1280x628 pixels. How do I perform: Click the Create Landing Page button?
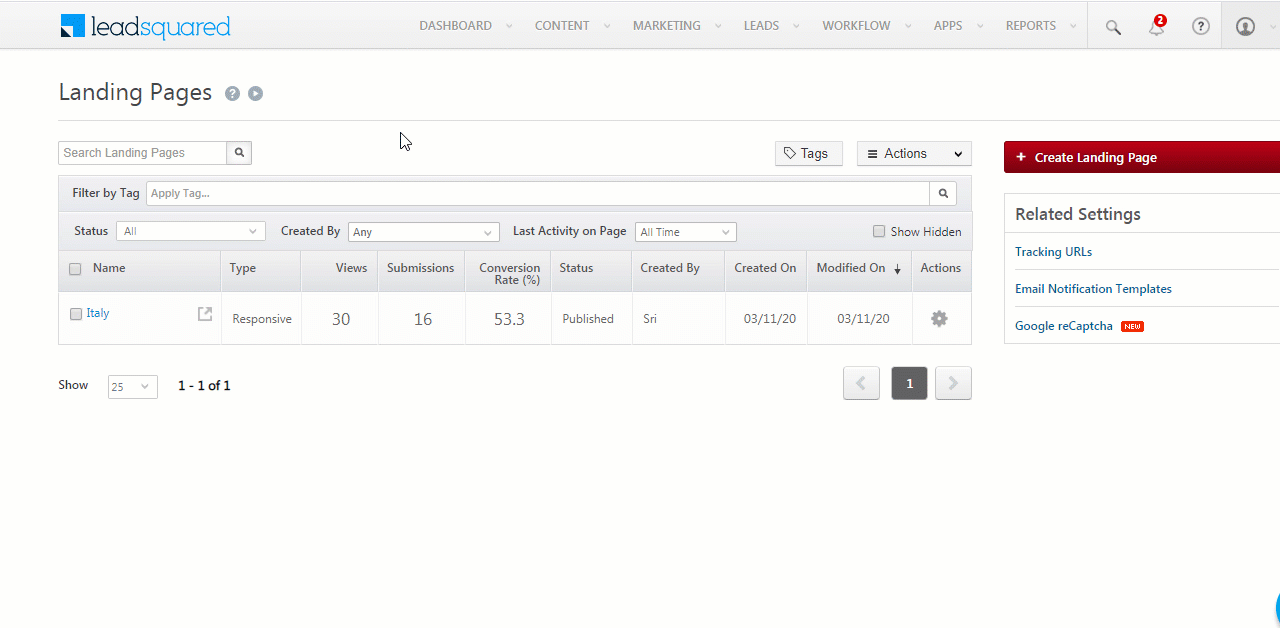coord(1141,157)
